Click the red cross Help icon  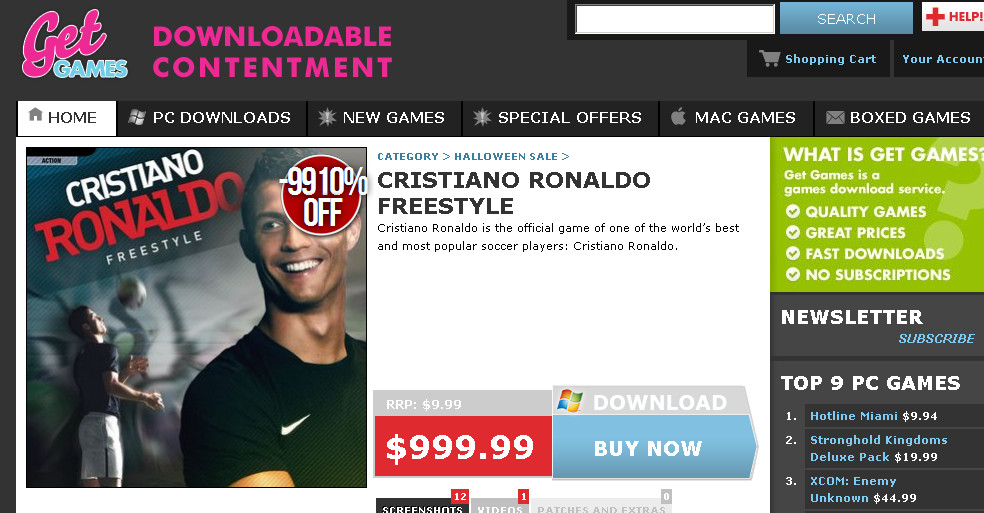click(x=935, y=16)
